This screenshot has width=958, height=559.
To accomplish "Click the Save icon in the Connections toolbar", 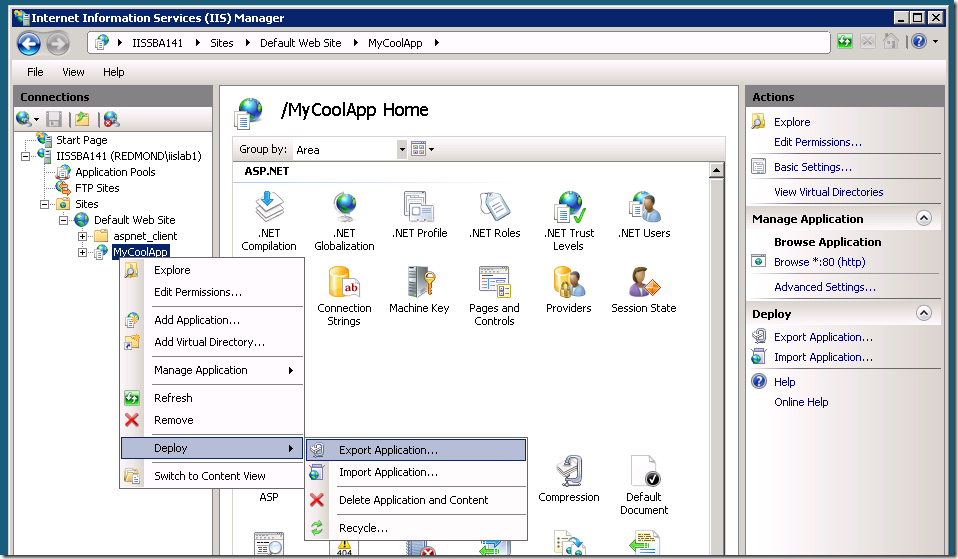I will [x=54, y=119].
